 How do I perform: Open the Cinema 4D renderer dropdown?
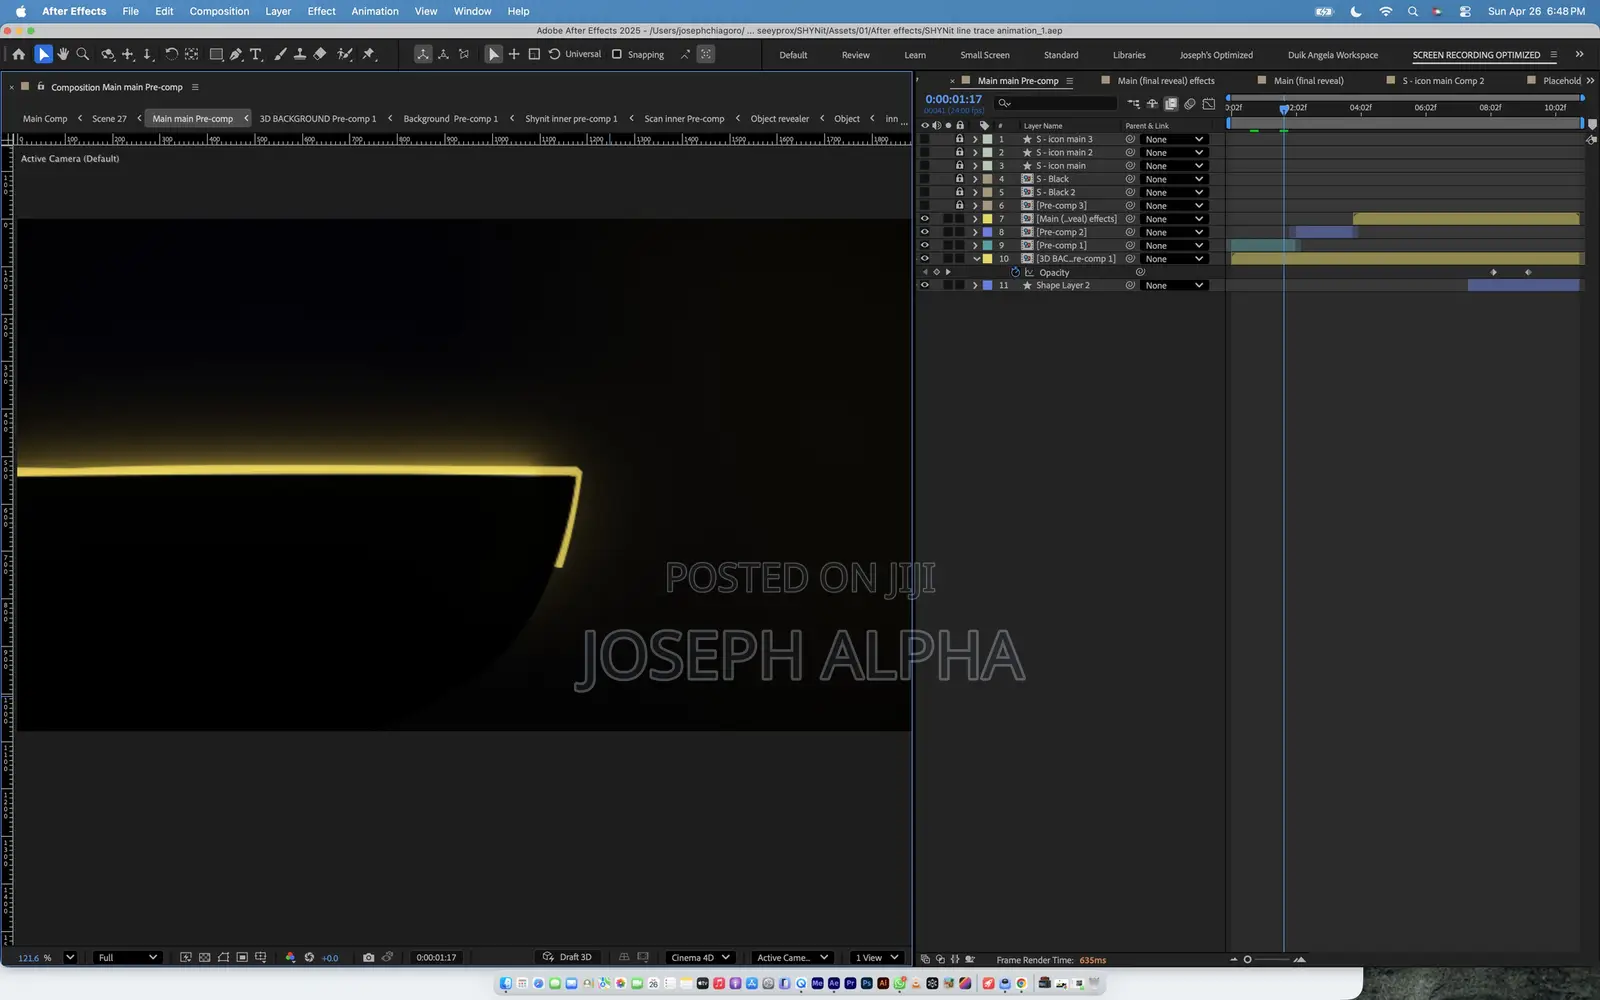pyautogui.click(x=700, y=957)
